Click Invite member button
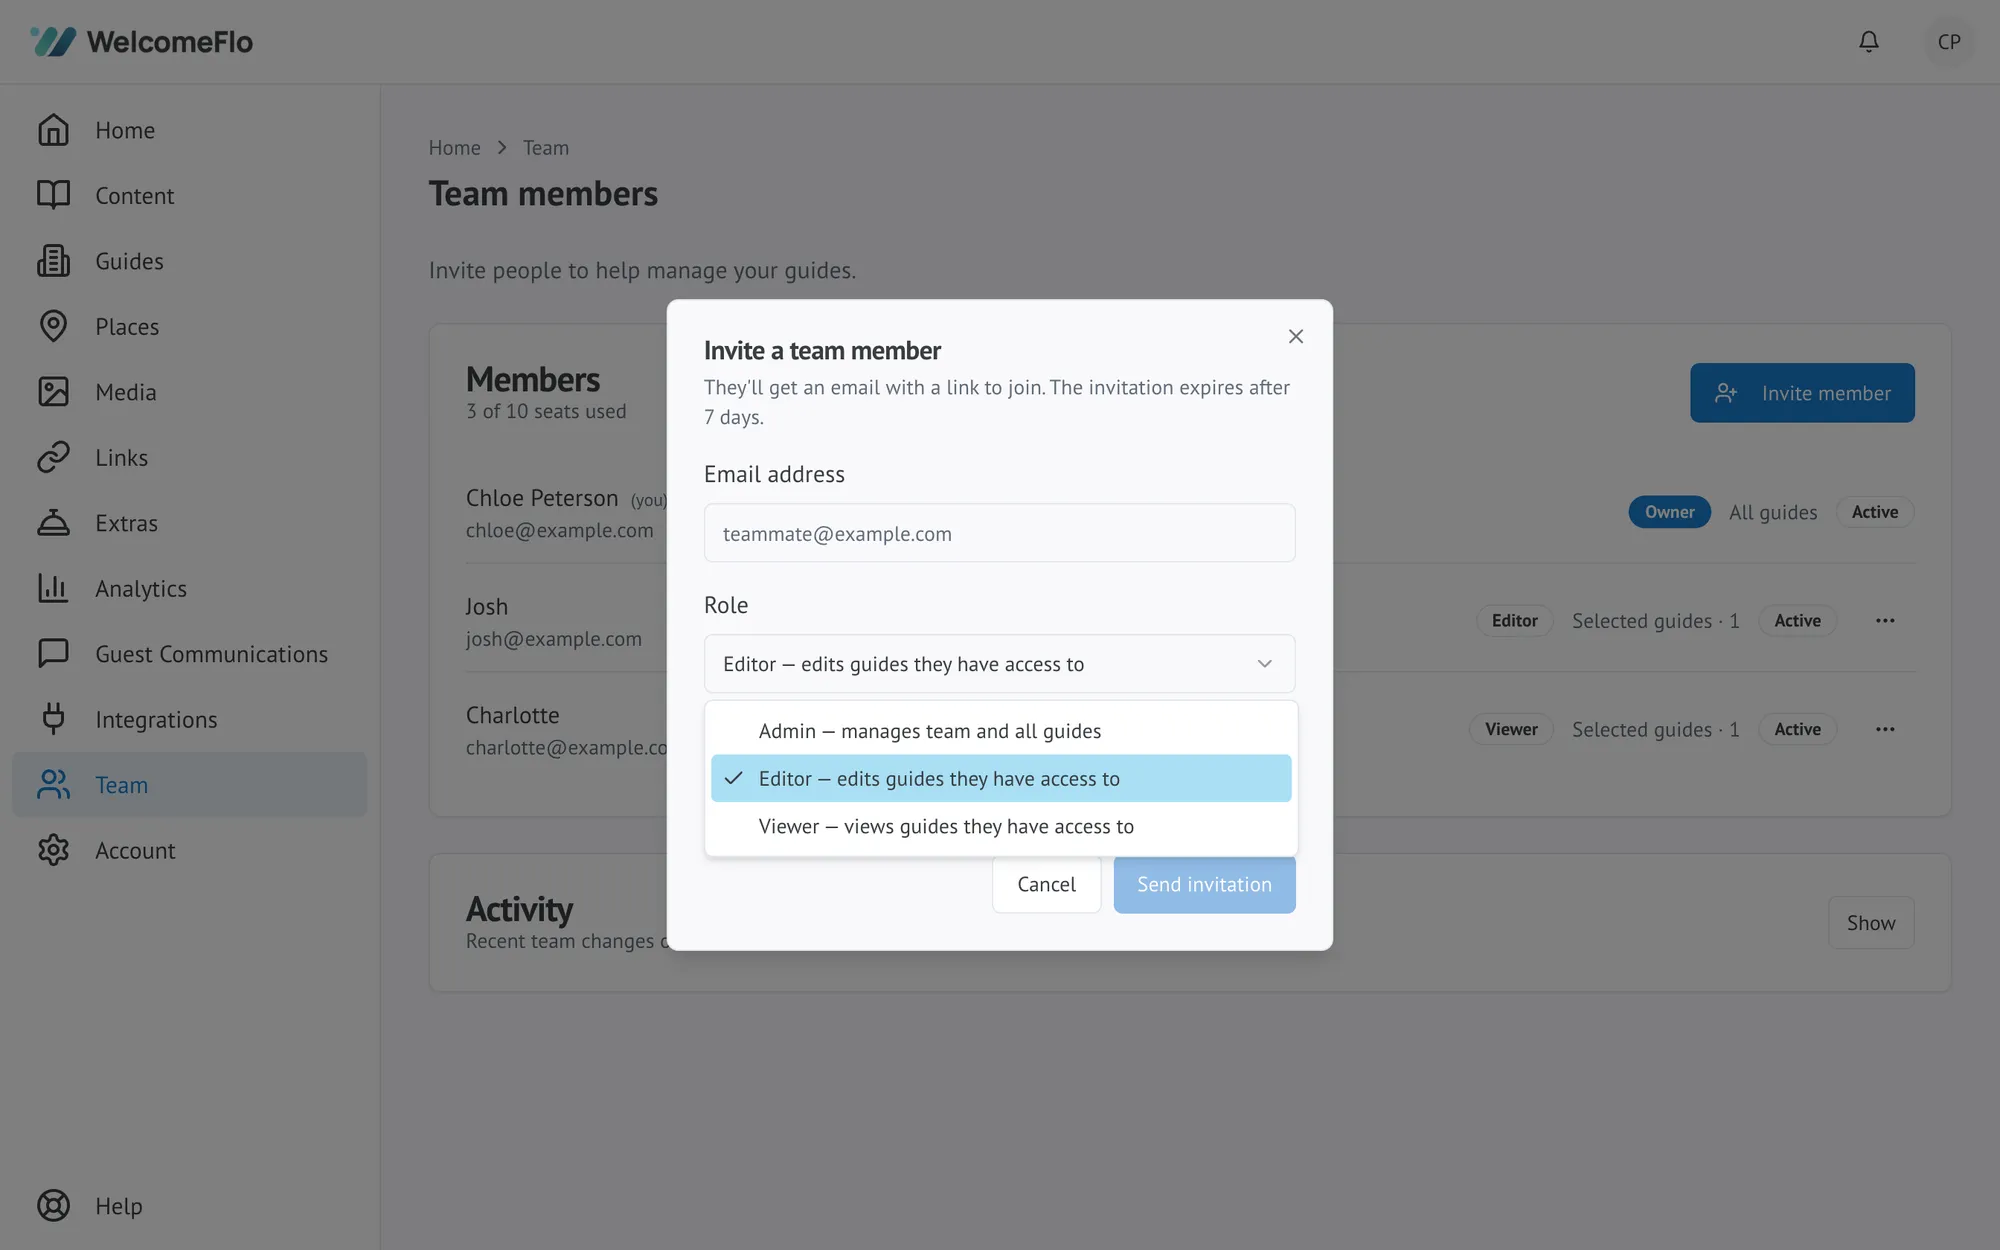Image resolution: width=2000 pixels, height=1250 pixels. [x=1802, y=393]
